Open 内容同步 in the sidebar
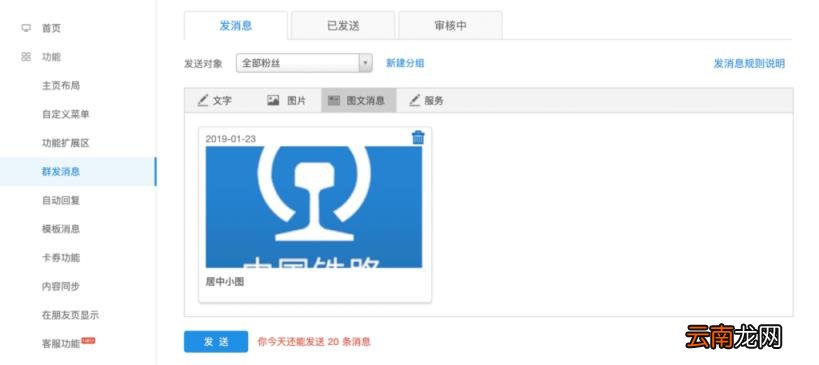 (61, 286)
